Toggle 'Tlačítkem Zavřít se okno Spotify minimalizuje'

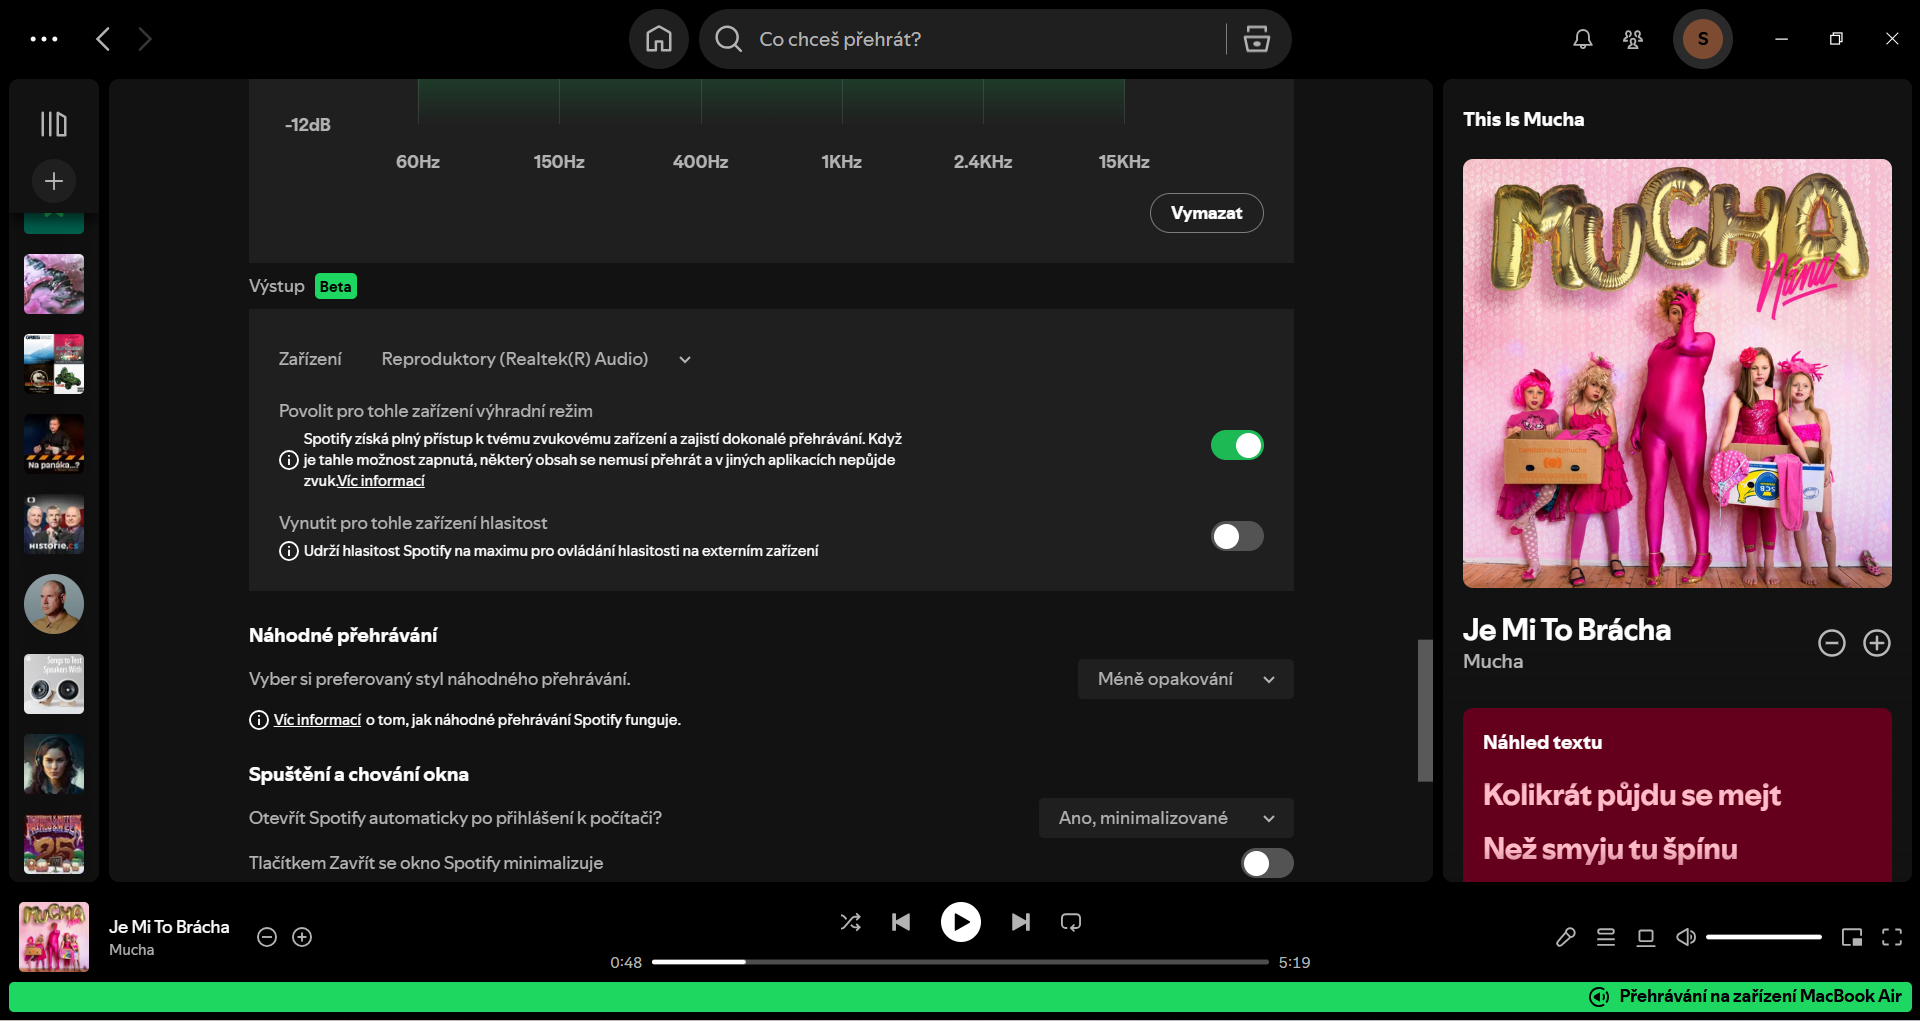tap(1266, 862)
